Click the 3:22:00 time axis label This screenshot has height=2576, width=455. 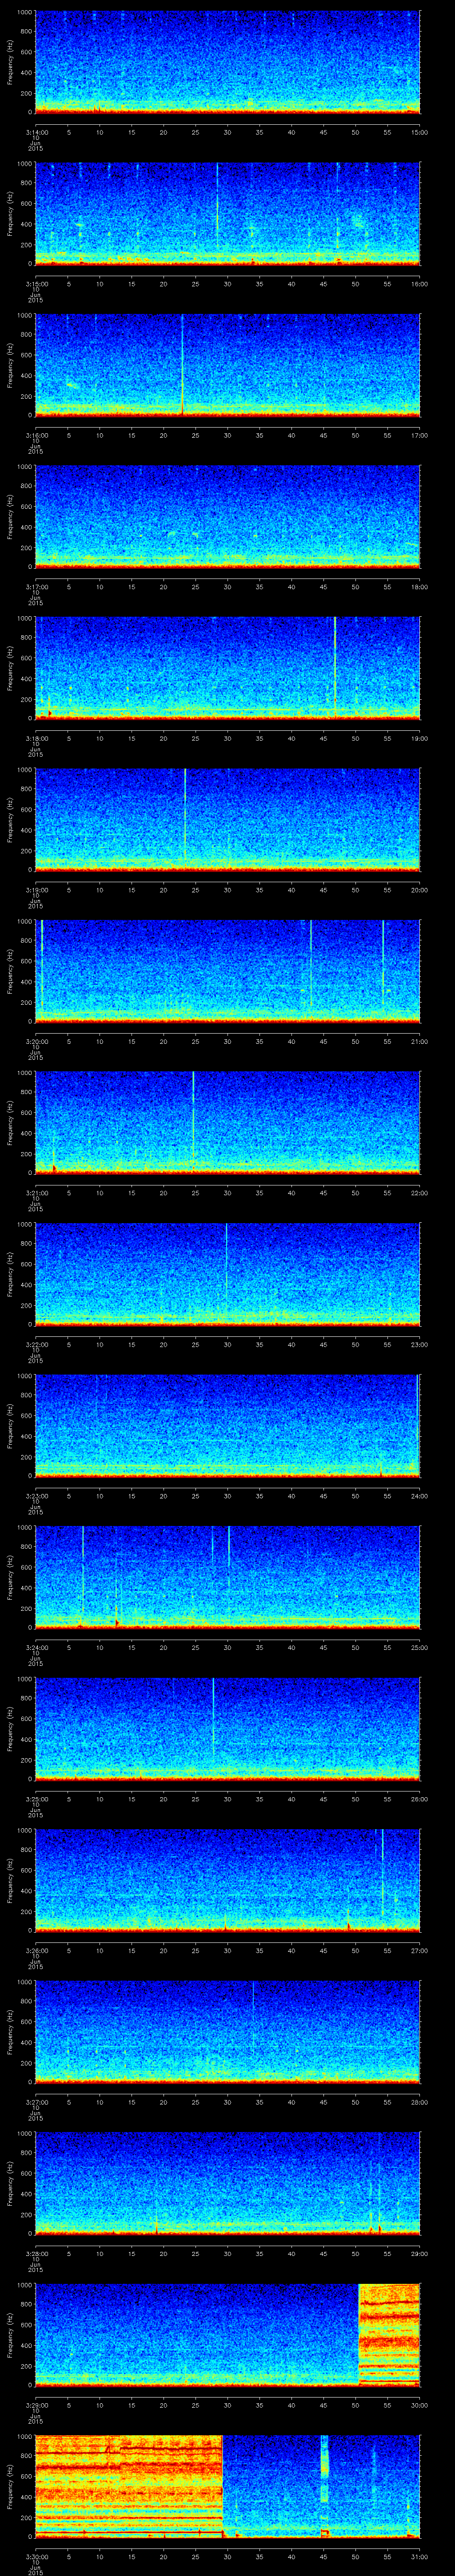coord(36,1344)
